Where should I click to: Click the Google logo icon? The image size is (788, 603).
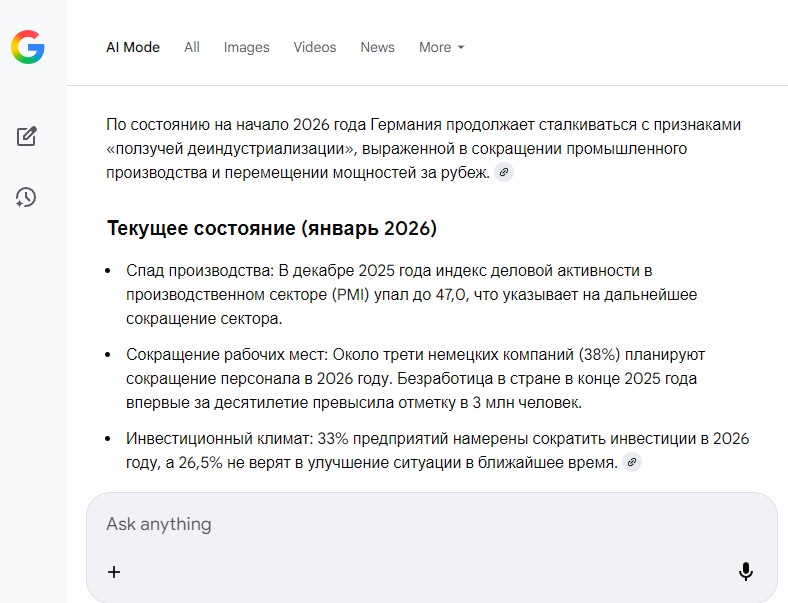tap(28, 47)
